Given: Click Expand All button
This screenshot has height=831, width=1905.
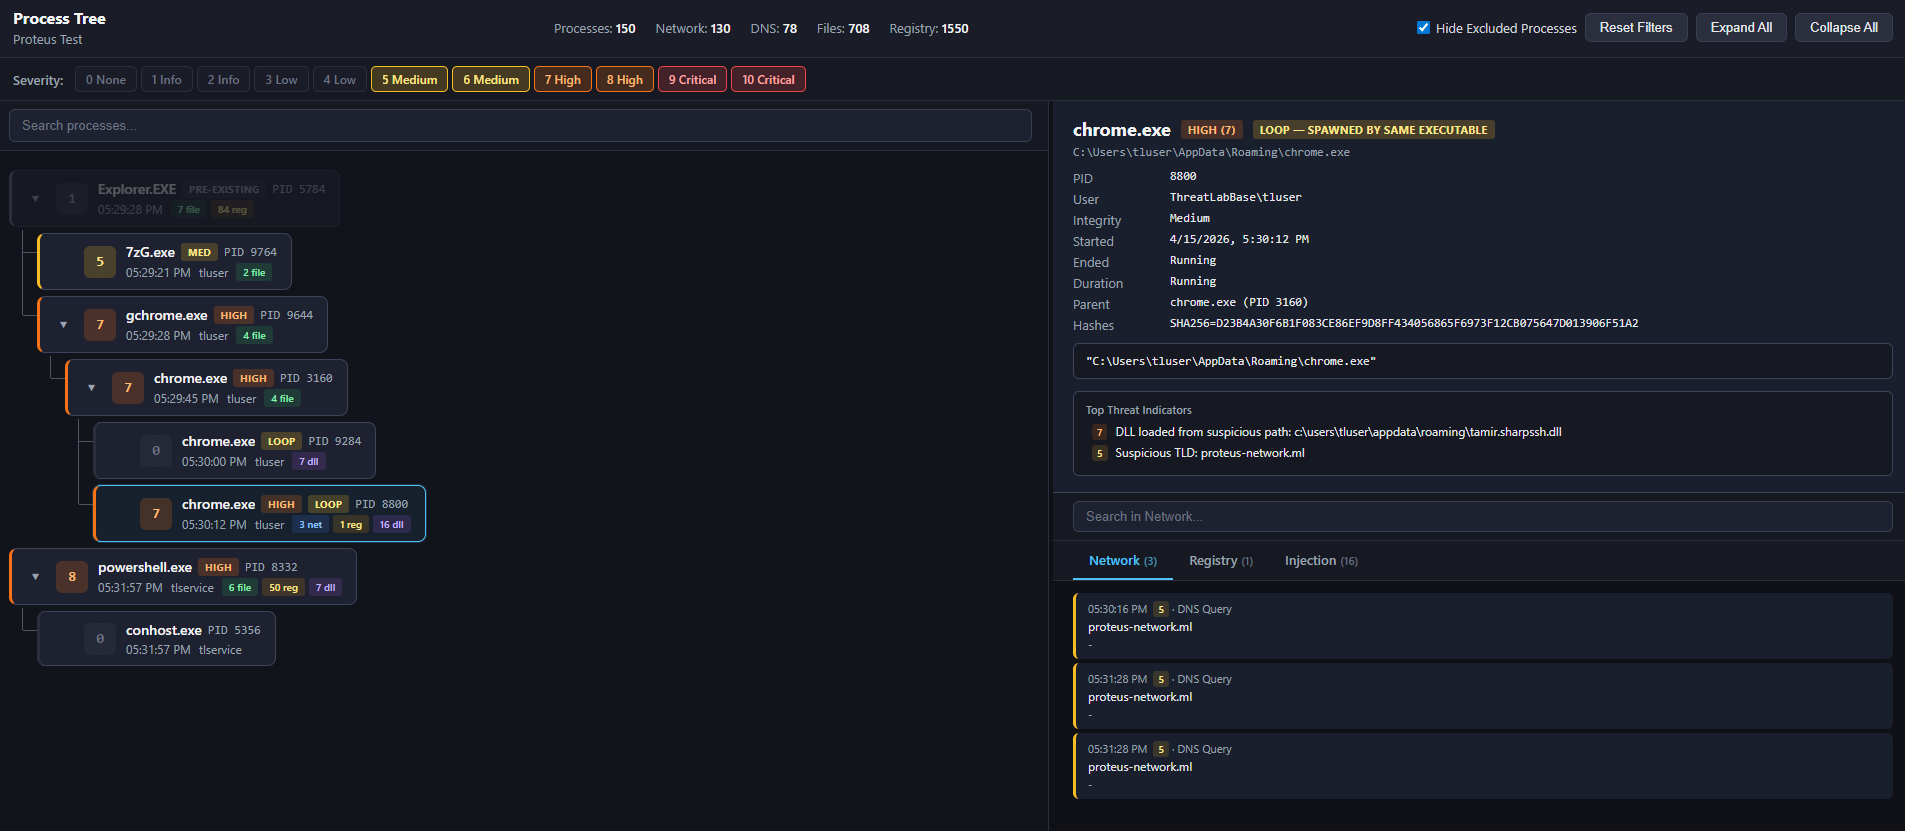Looking at the screenshot, I should click(x=1741, y=28).
